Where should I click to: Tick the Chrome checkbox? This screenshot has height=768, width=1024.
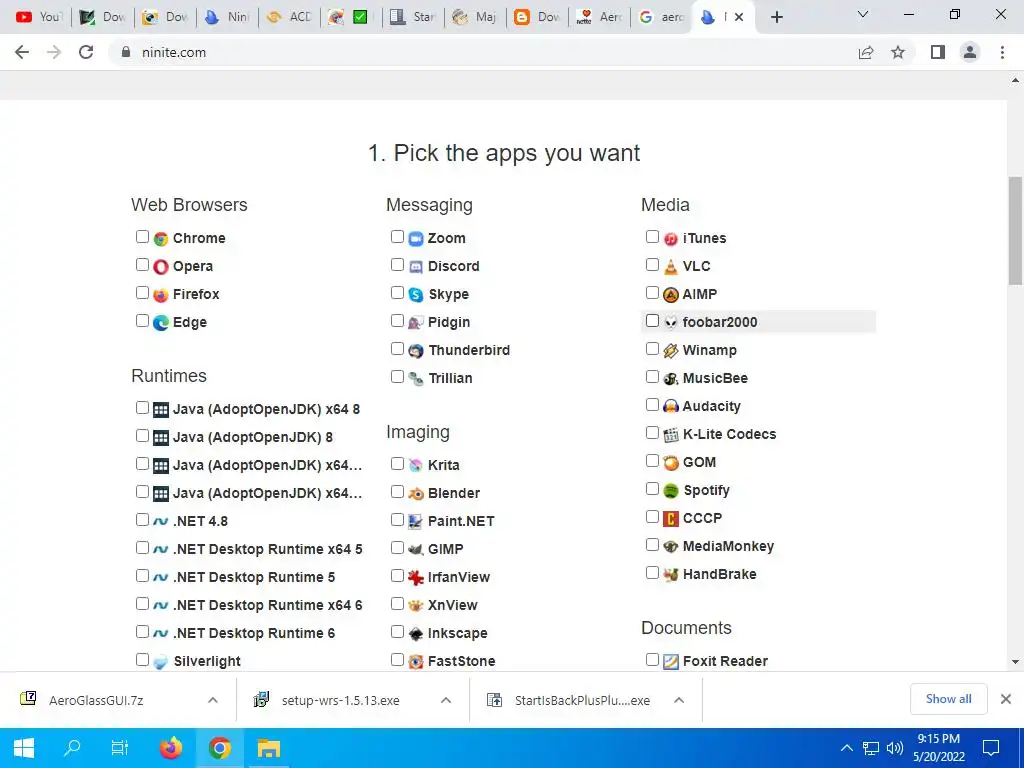(142, 236)
